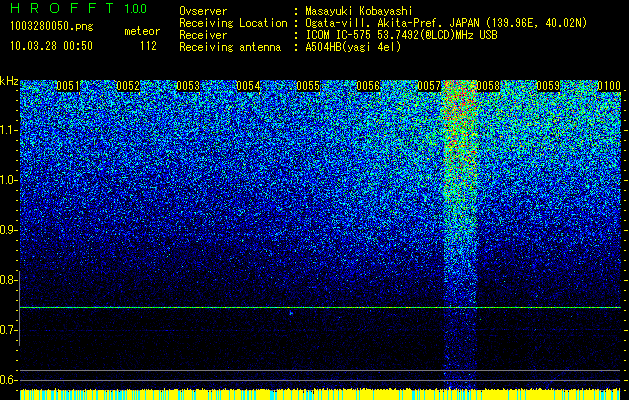Click the meteor label

point(142,31)
